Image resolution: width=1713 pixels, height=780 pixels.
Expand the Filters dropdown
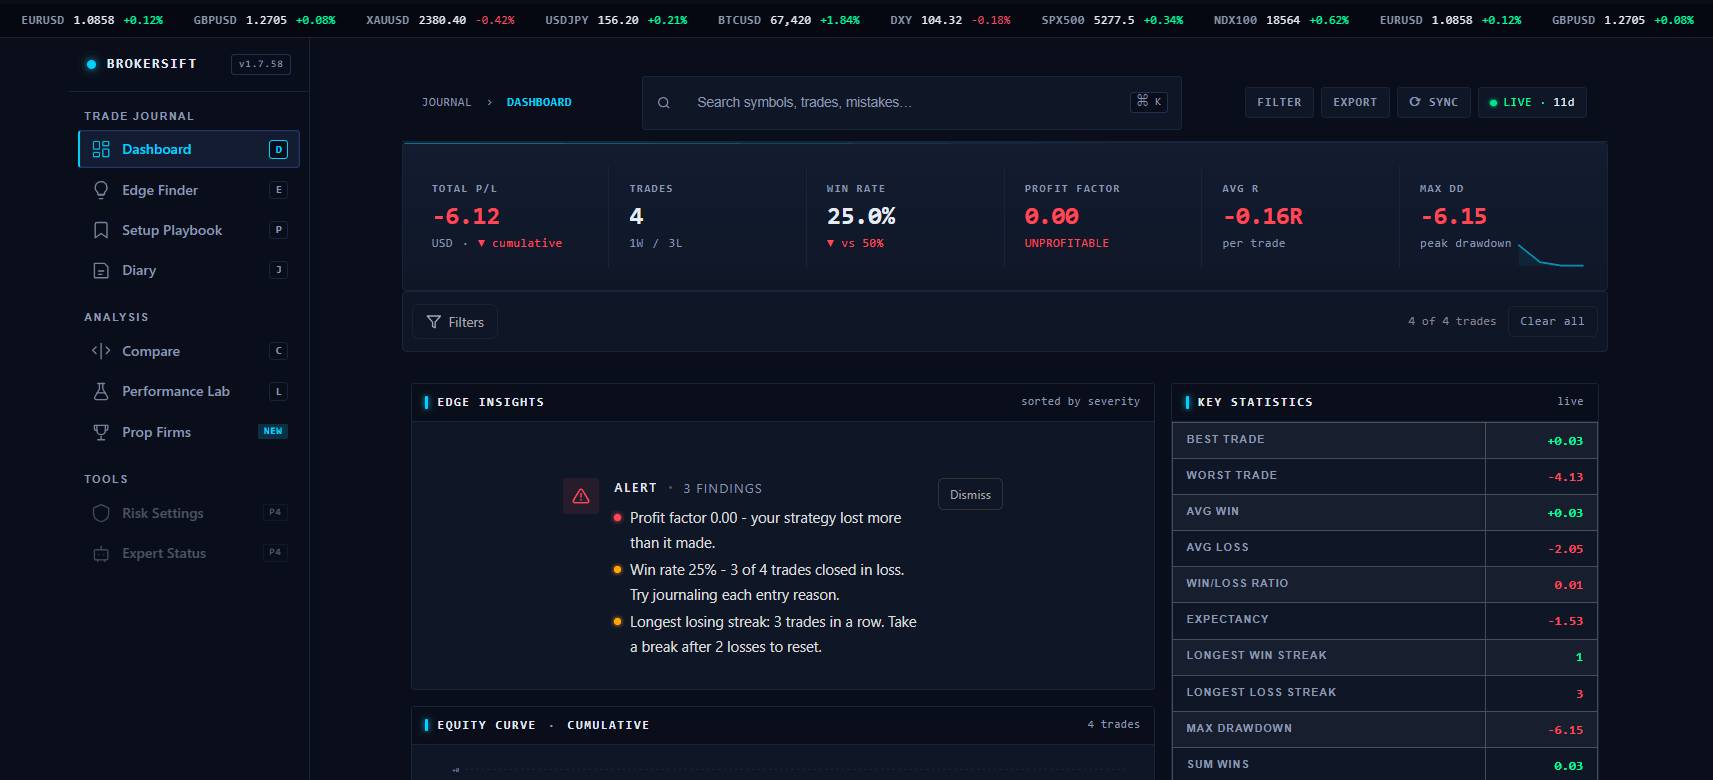455,322
